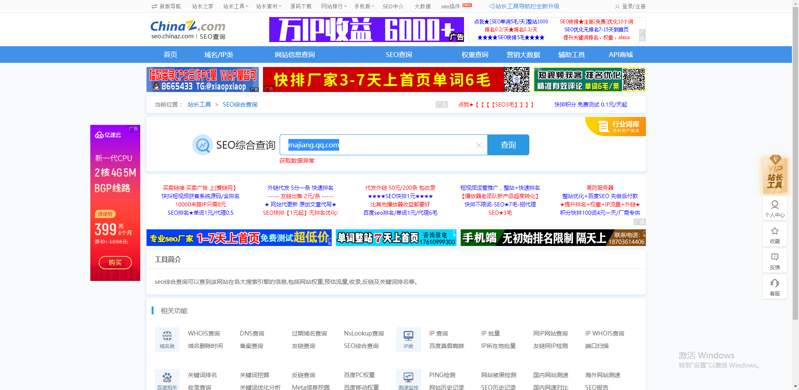Open the 权重查询 navigation tab
The width and height of the screenshot is (799, 390).
pos(475,55)
